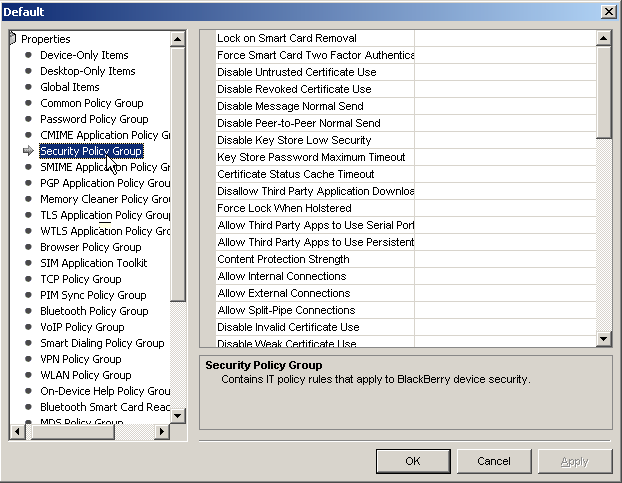This screenshot has width=622, height=483.
Task: Click the Cancel button
Action: [494, 461]
